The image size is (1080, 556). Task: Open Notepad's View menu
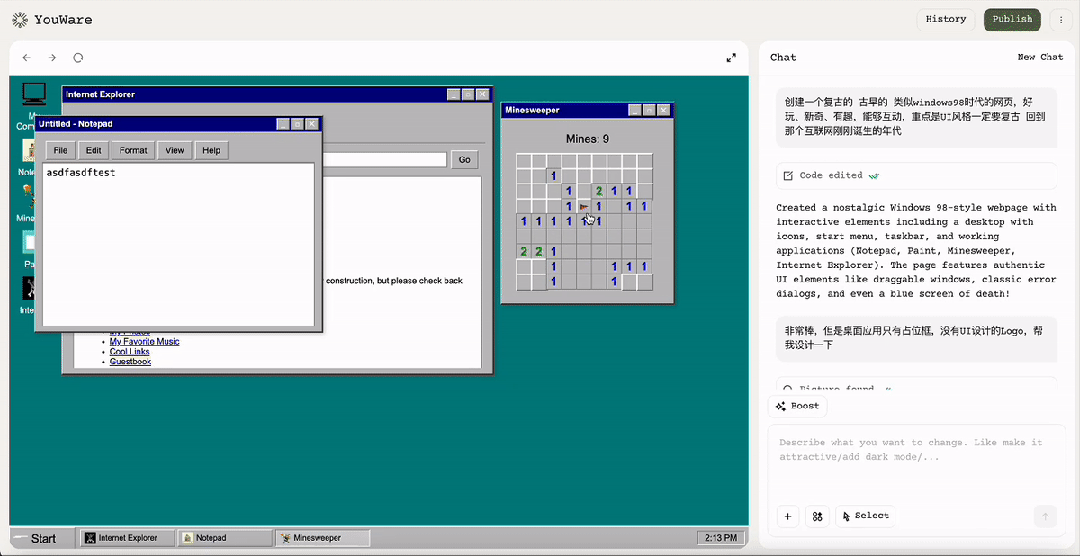pyautogui.click(x=175, y=150)
